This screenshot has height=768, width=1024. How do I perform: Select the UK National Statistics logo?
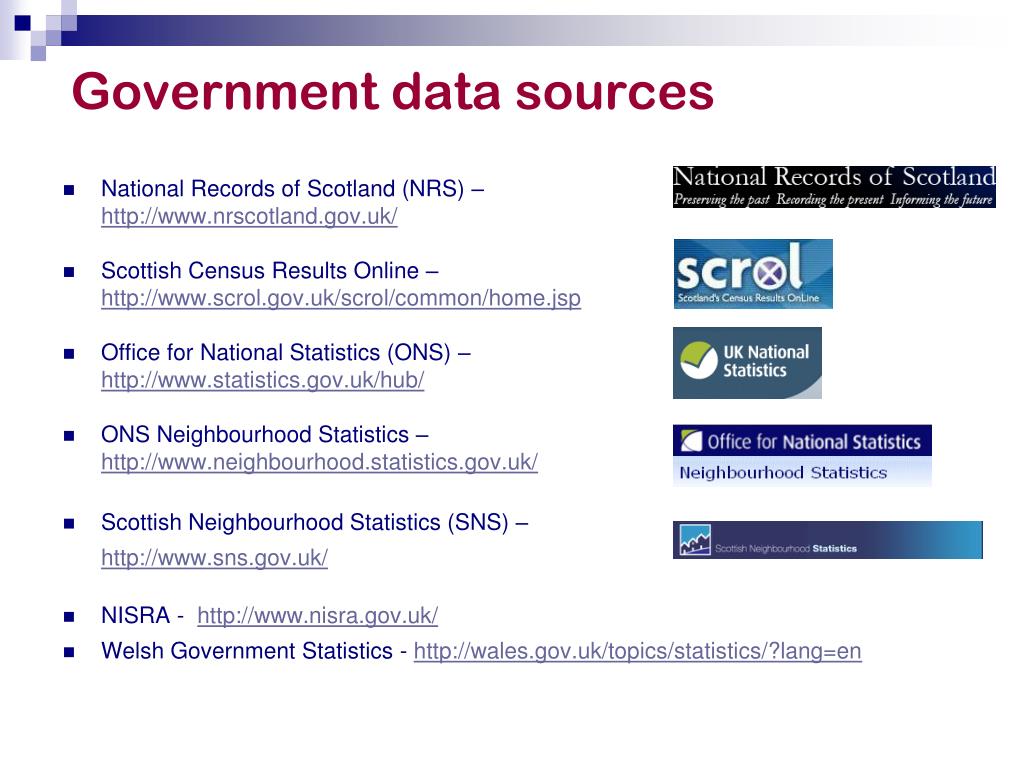pos(747,363)
